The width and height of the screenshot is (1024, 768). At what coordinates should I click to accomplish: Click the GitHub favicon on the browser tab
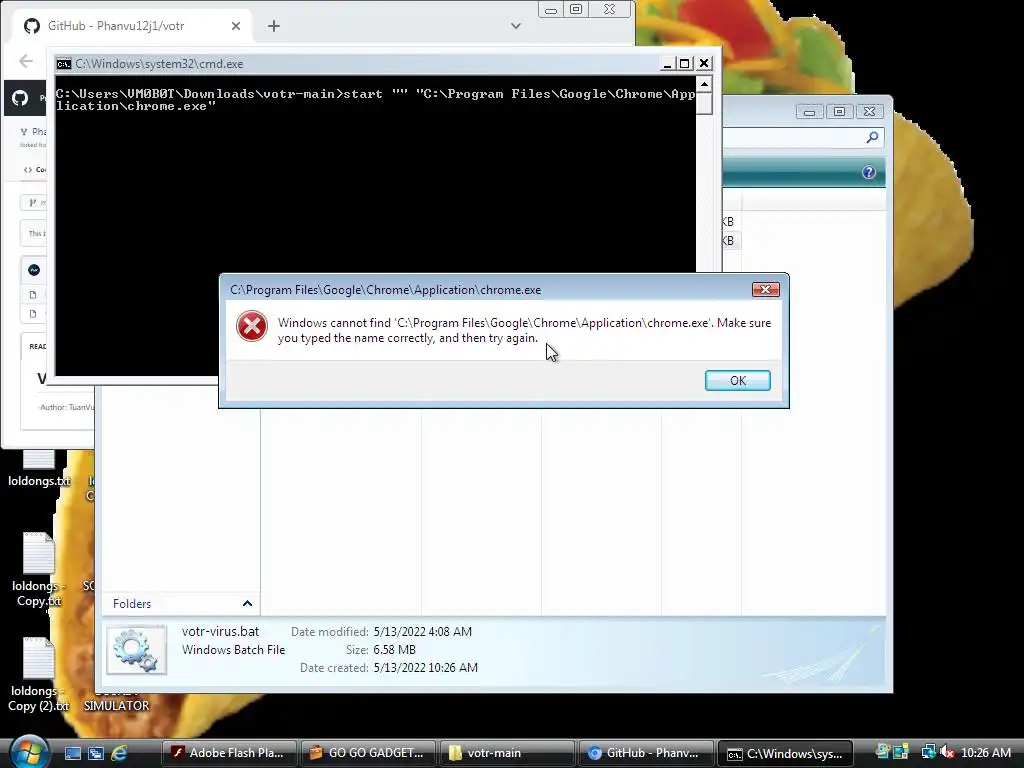click(31, 25)
